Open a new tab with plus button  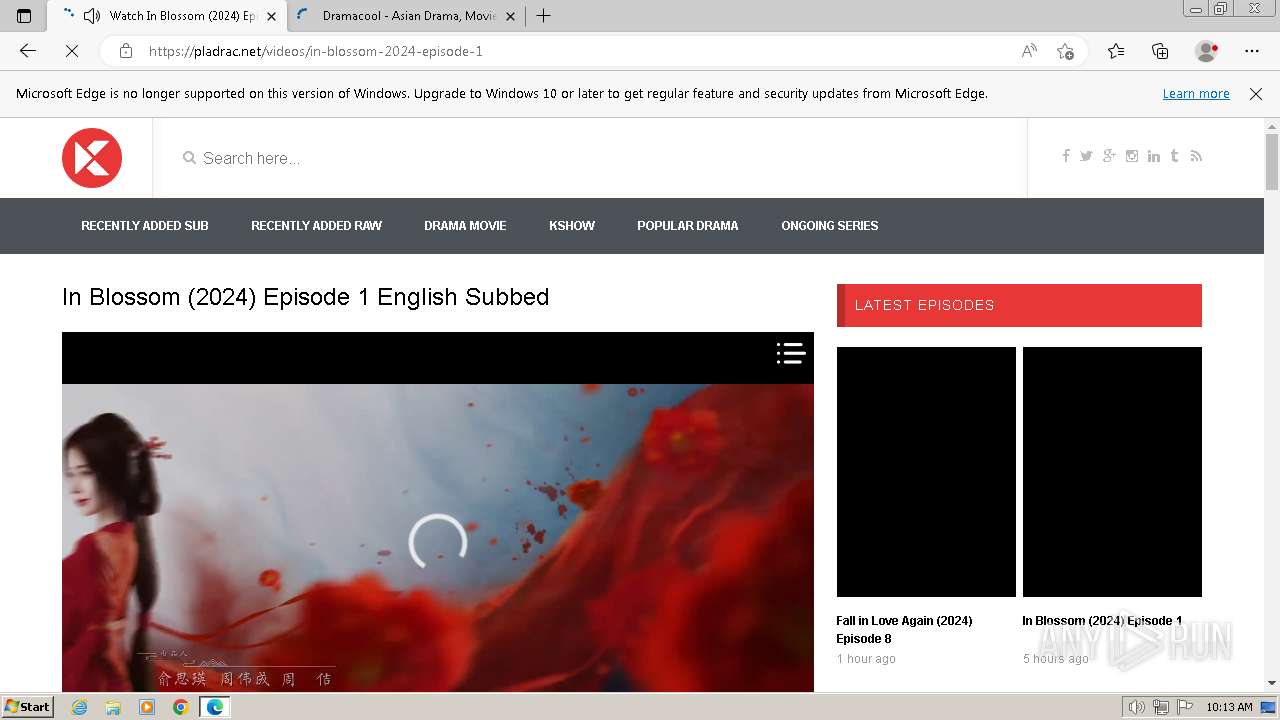[x=543, y=16]
